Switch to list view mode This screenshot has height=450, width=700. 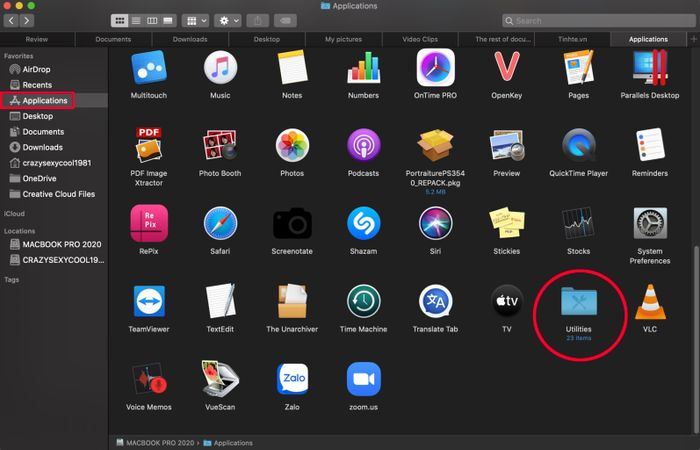[x=136, y=21]
